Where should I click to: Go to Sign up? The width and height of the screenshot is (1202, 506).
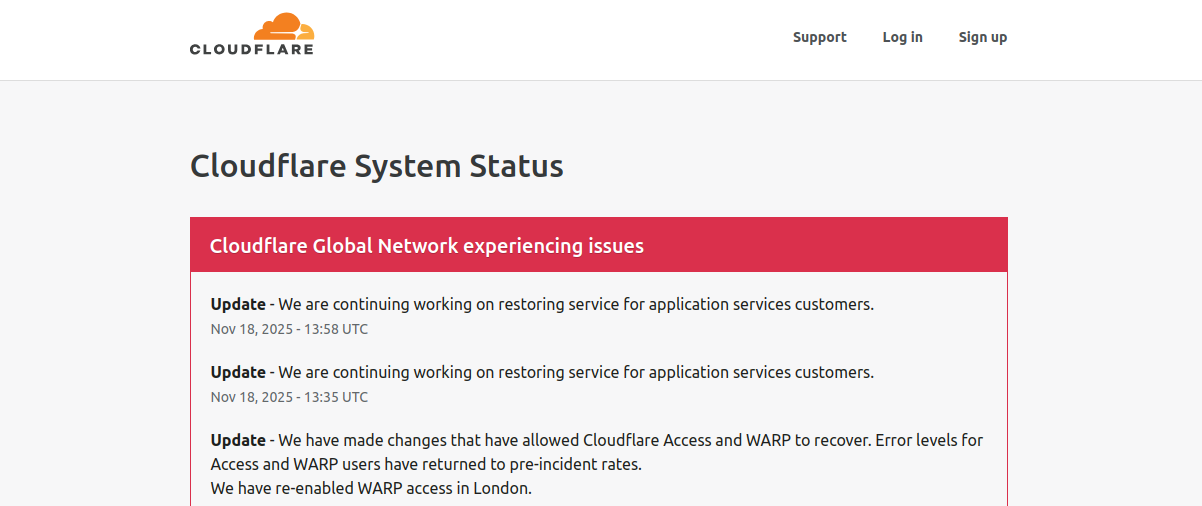click(982, 37)
